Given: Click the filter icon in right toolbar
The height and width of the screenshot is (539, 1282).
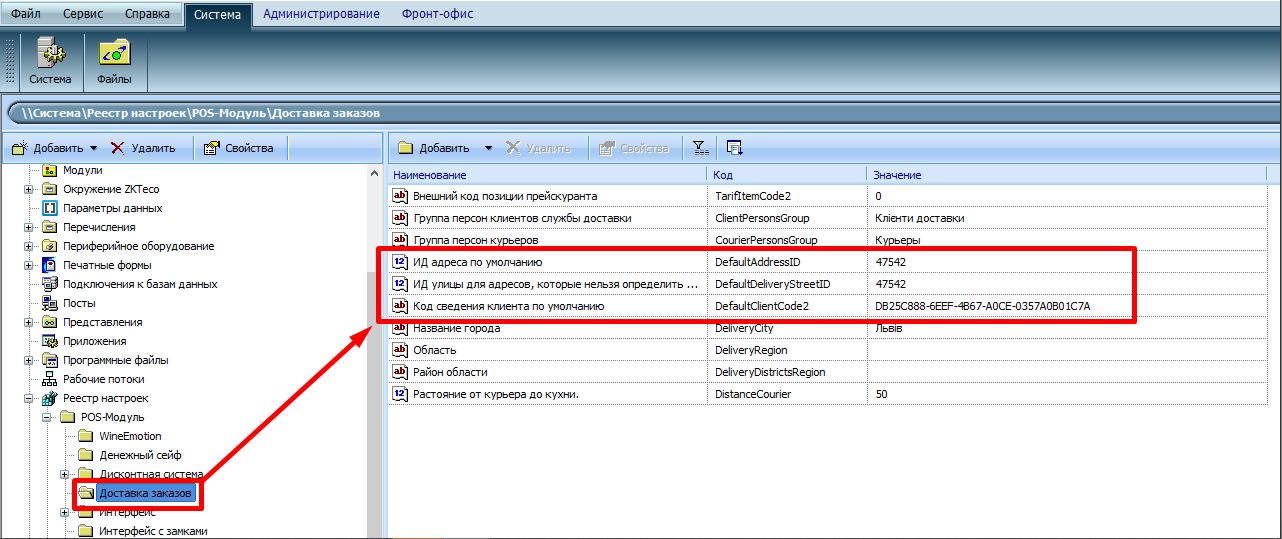Looking at the screenshot, I should coord(701,148).
